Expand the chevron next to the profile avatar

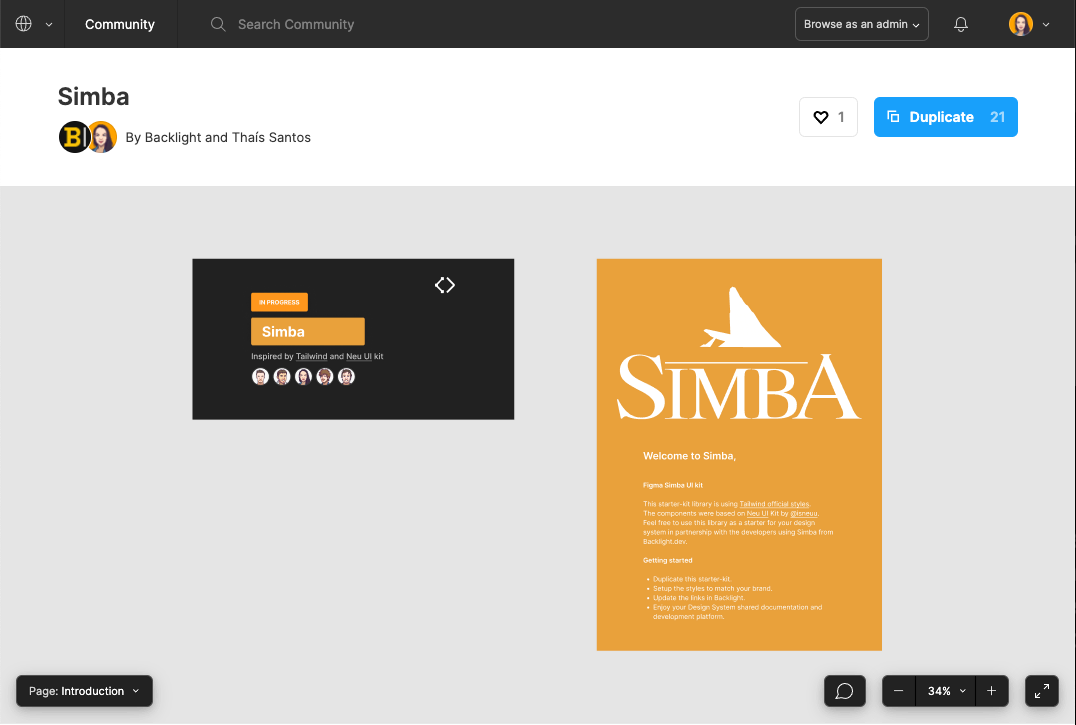pos(1046,24)
